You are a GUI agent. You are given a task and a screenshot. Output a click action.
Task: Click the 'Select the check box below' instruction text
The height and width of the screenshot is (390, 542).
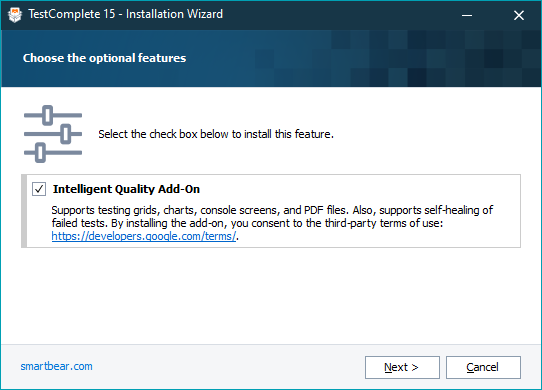pyautogui.click(x=216, y=134)
